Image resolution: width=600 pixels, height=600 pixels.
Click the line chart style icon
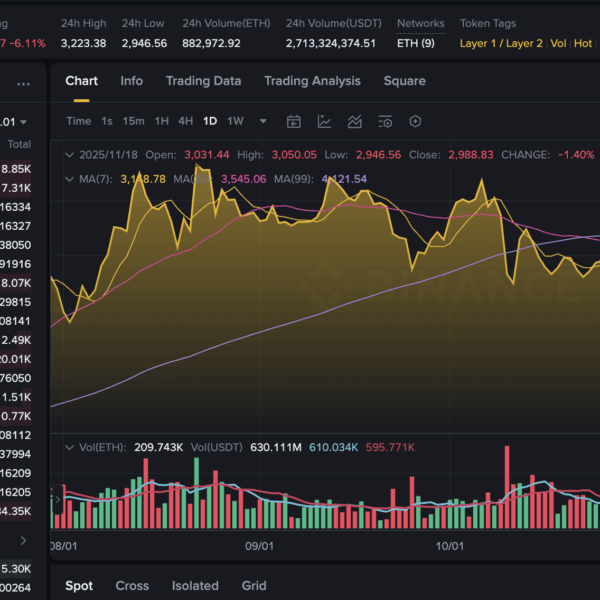(324, 121)
